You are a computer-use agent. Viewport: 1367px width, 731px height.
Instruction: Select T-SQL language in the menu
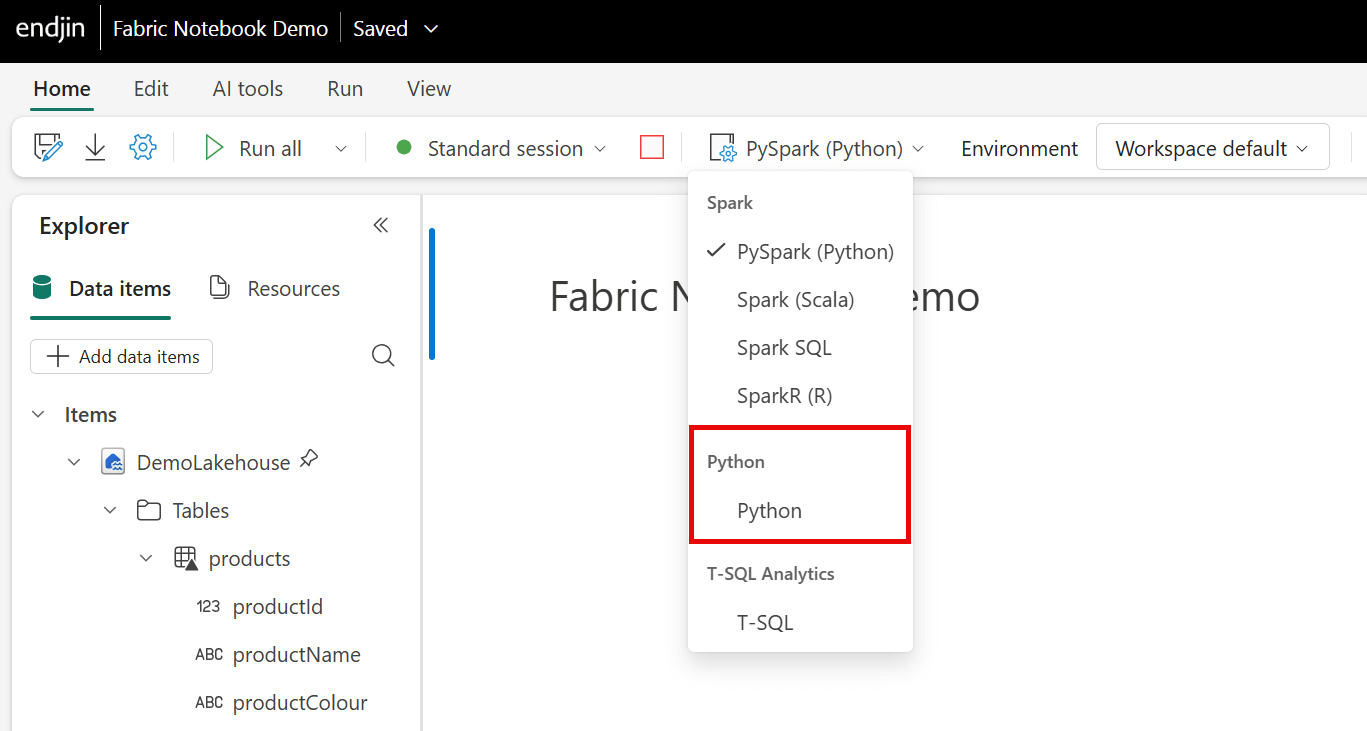pyautogui.click(x=765, y=623)
